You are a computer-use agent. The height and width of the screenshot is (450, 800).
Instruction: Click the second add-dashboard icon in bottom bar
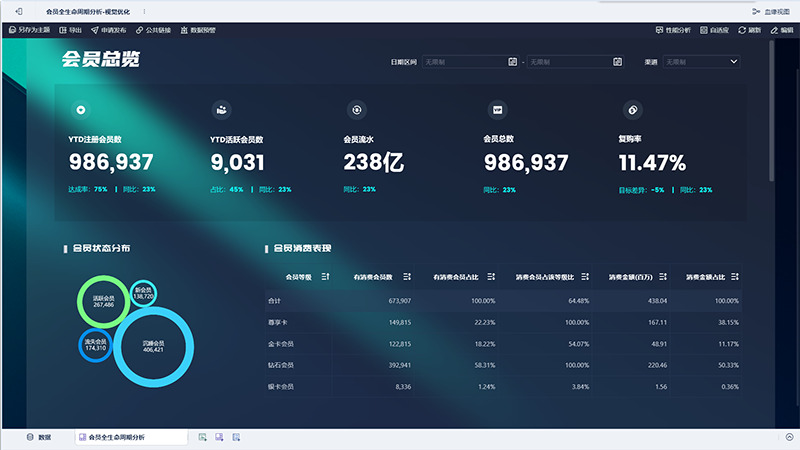[x=219, y=437]
